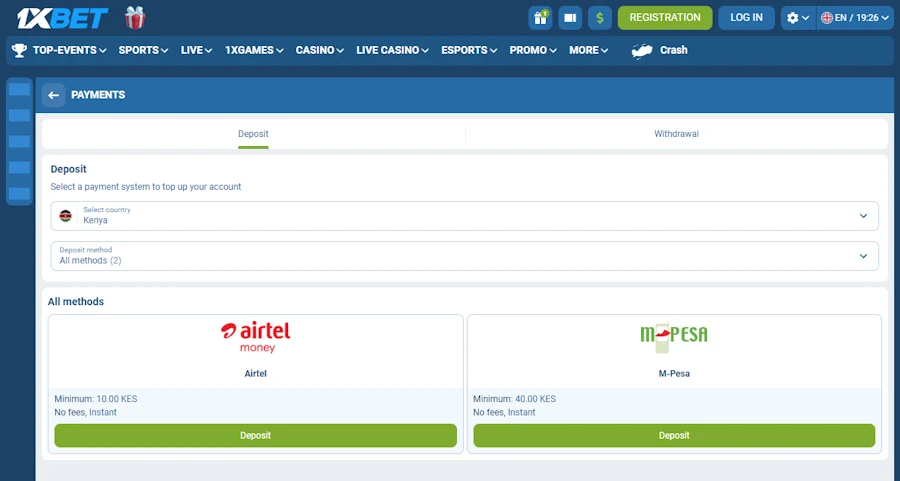Click the 1XBET logo
Image resolution: width=900 pixels, height=481 pixels.
click(x=62, y=18)
